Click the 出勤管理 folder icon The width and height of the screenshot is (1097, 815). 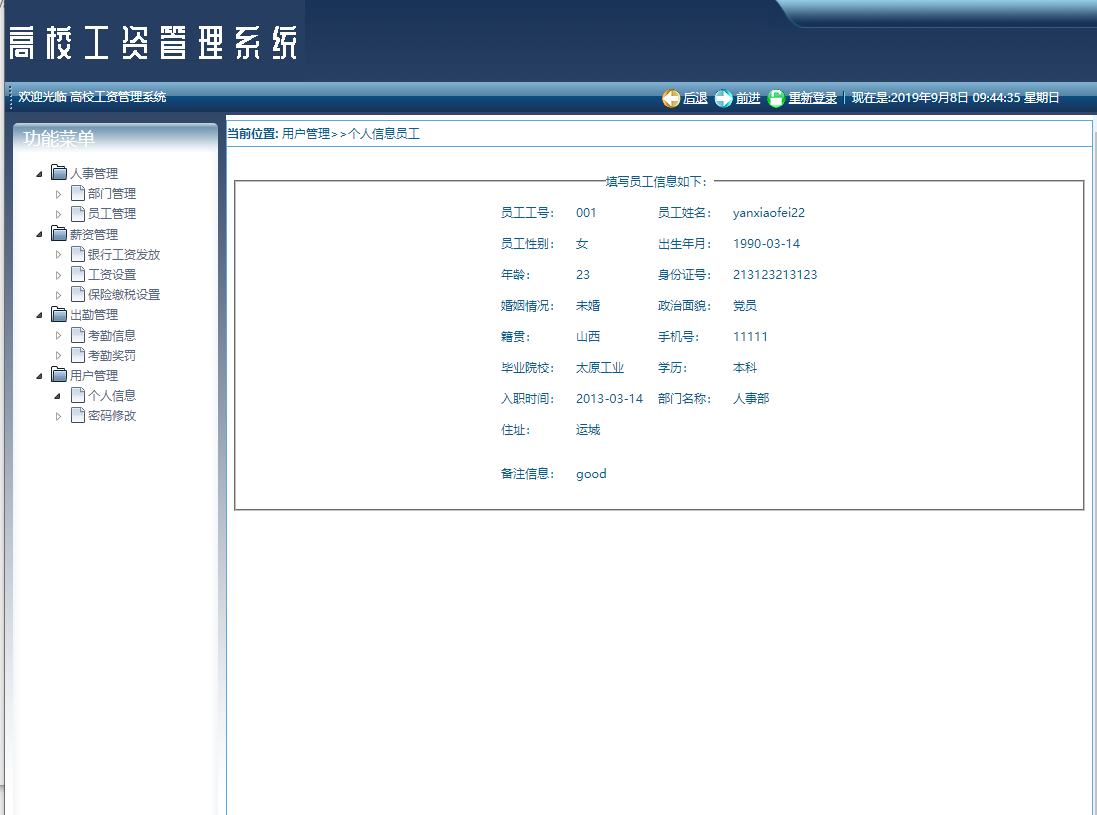pos(58,314)
